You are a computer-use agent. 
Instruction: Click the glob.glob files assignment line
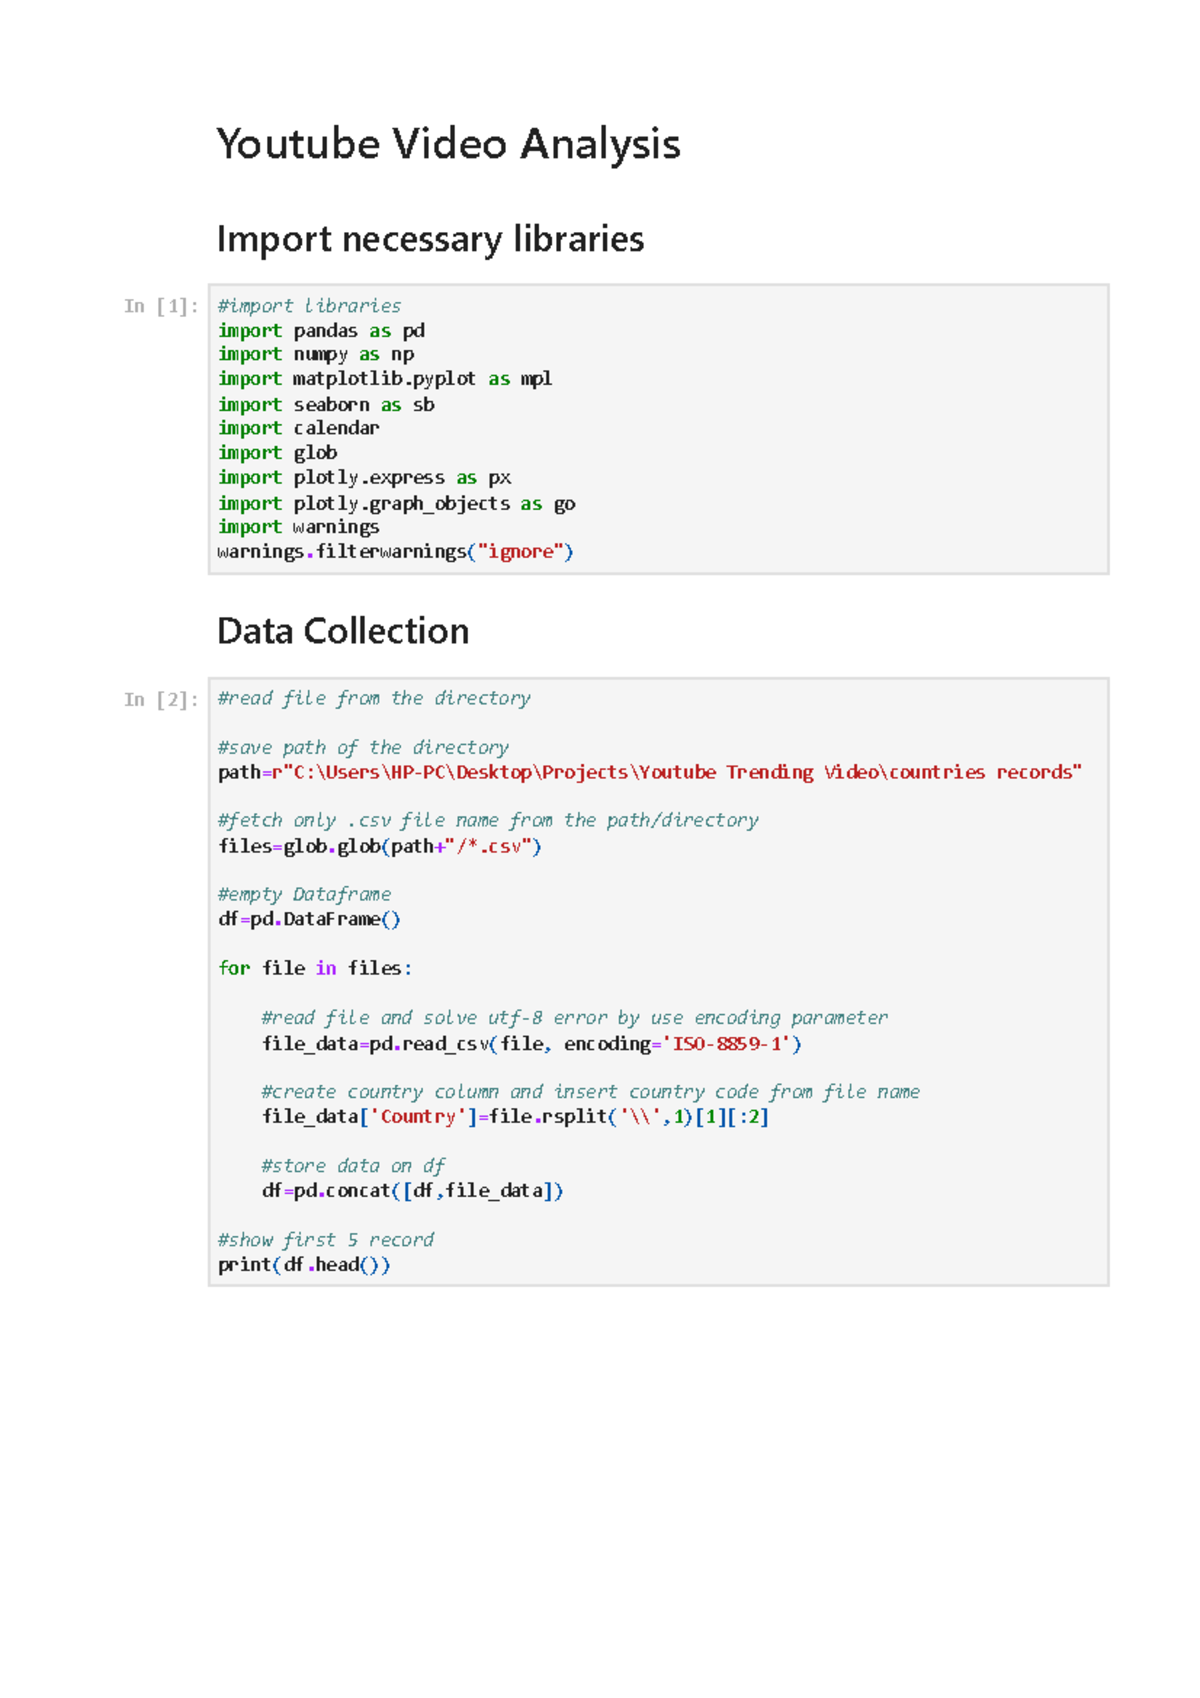pos(380,847)
